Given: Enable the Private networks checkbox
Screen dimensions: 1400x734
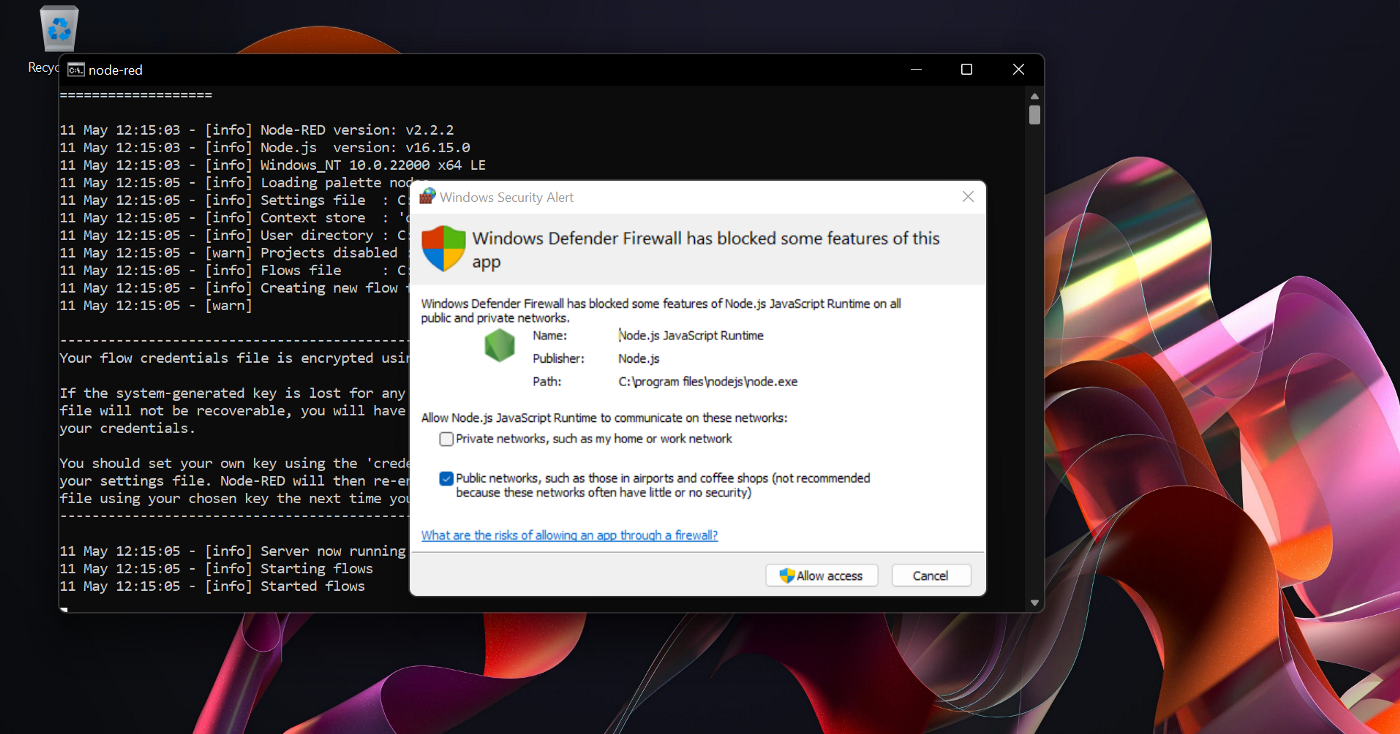Looking at the screenshot, I should [447, 439].
